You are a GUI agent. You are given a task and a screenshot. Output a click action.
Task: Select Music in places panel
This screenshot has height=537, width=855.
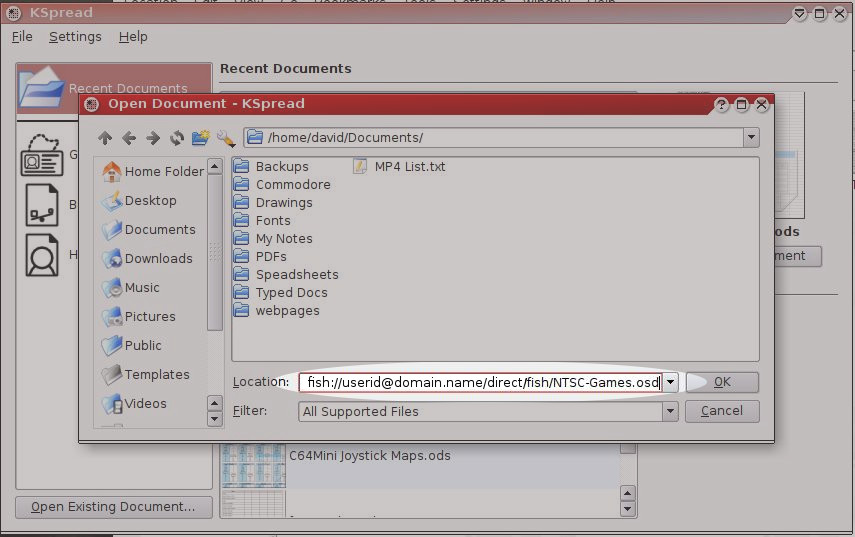point(131,287)
